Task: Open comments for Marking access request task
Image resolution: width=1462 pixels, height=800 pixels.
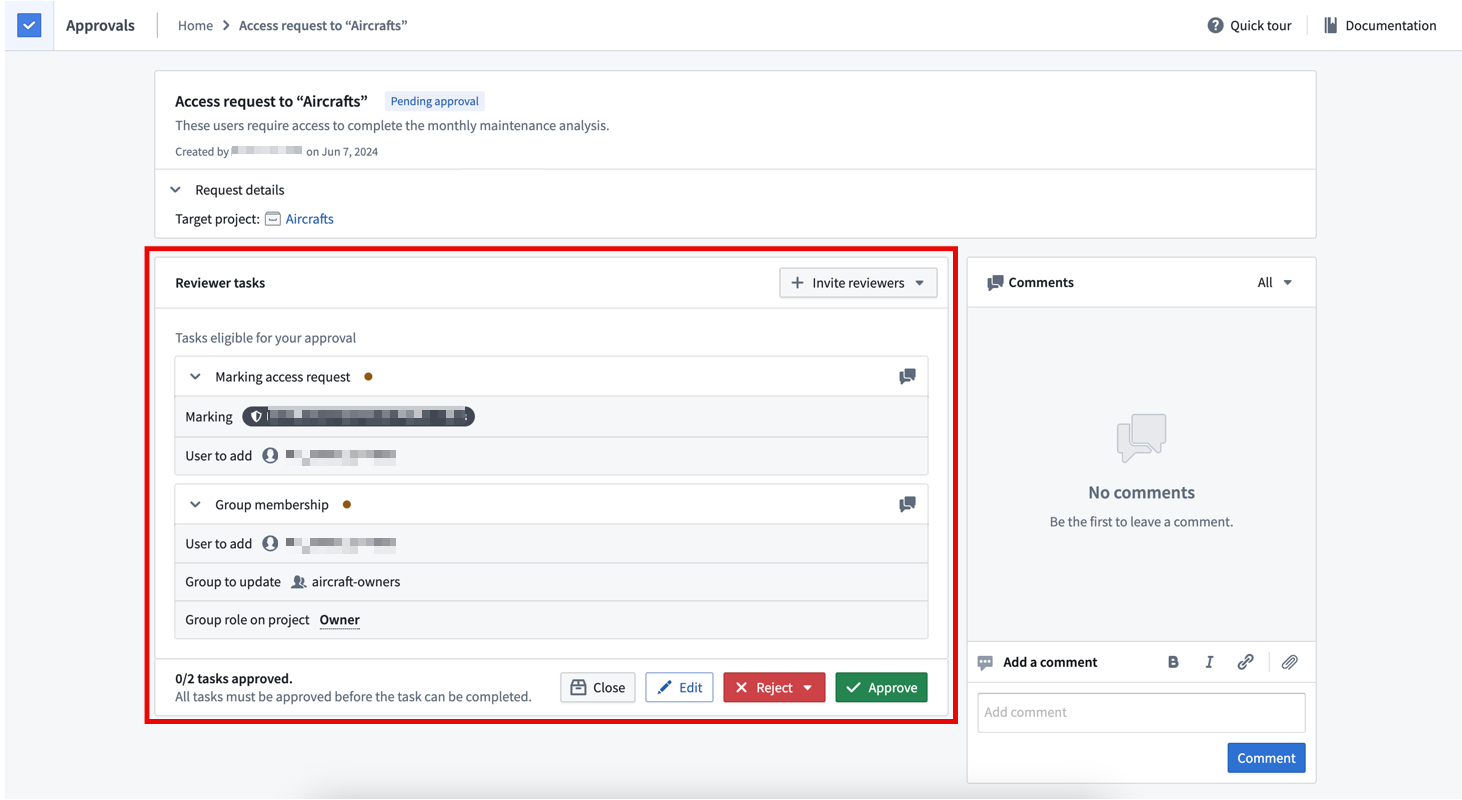Action: pyautogui.click(x=907, y=377)
